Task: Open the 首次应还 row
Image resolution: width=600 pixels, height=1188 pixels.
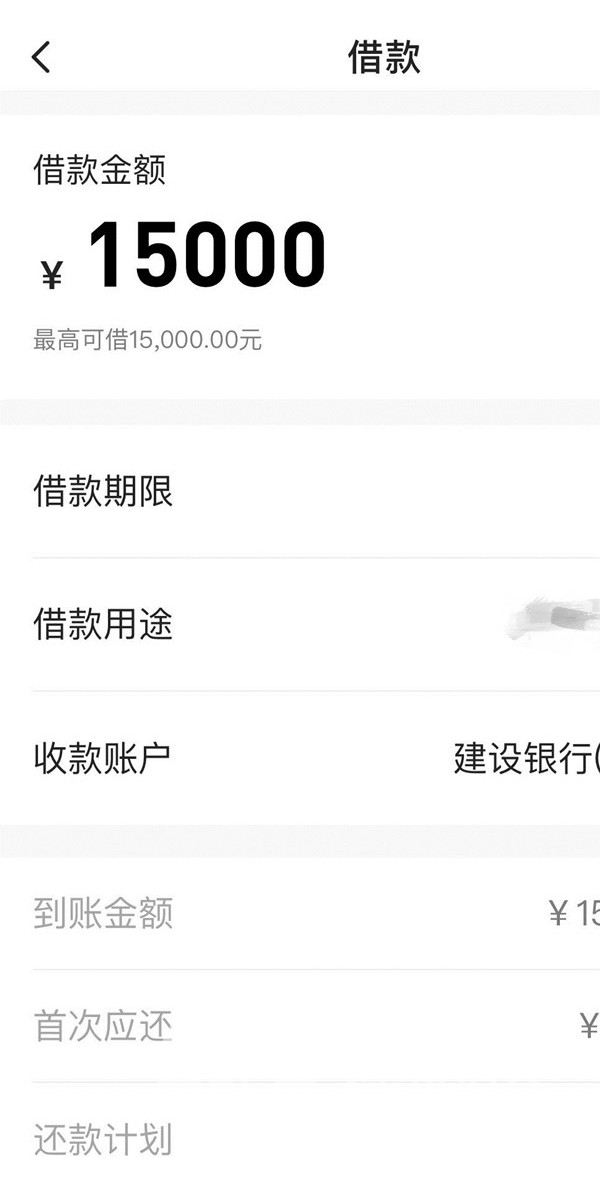Action: [300, 1026]
